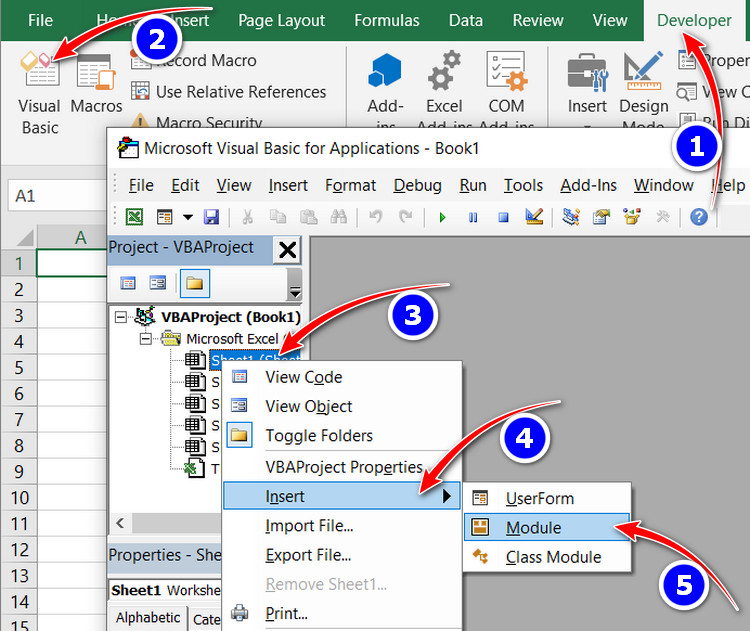Open the Review ribbon tab

tap(538, 21)
